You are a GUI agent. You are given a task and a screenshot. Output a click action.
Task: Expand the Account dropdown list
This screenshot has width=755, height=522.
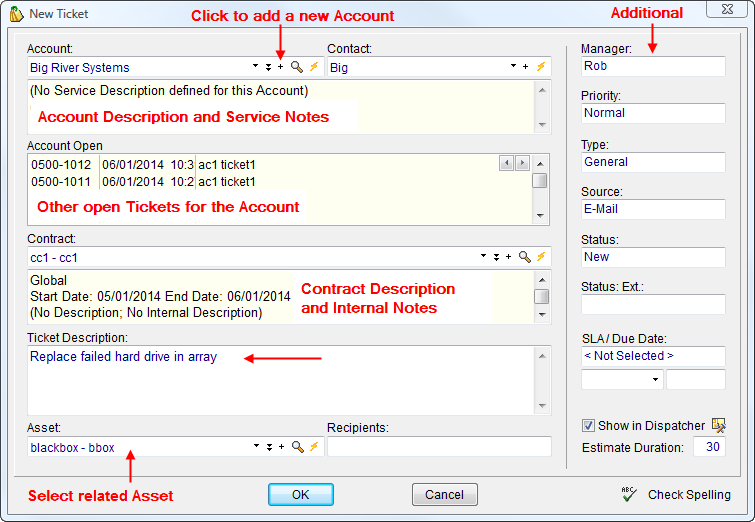(256, 68)
